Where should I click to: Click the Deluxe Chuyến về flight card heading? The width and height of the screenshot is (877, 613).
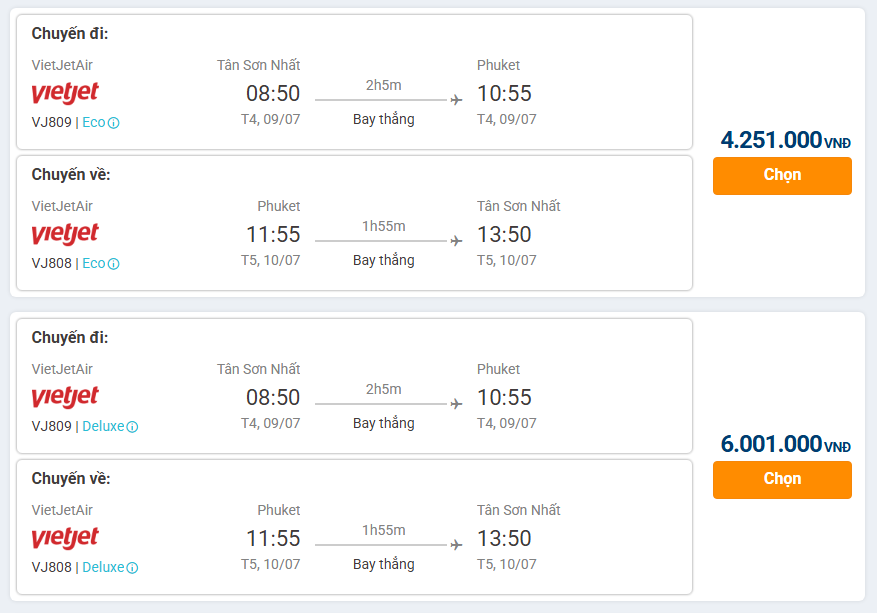tap(71, 479)
